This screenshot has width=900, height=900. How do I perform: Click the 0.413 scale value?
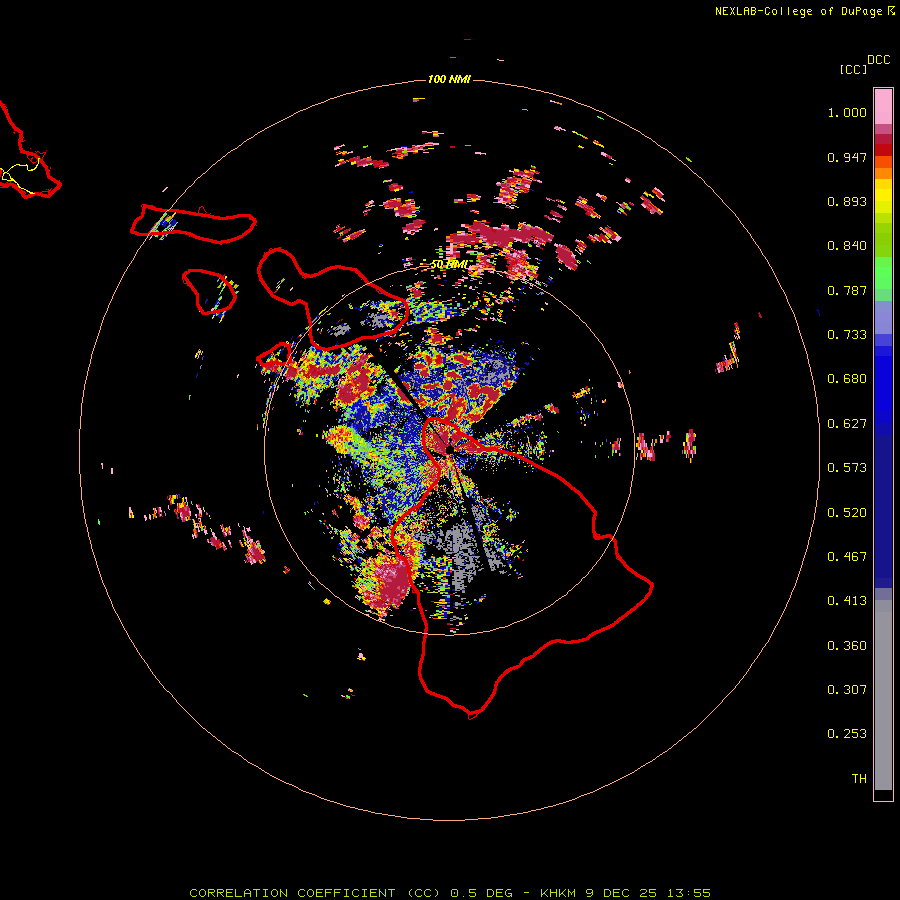[x=847, y=601]
